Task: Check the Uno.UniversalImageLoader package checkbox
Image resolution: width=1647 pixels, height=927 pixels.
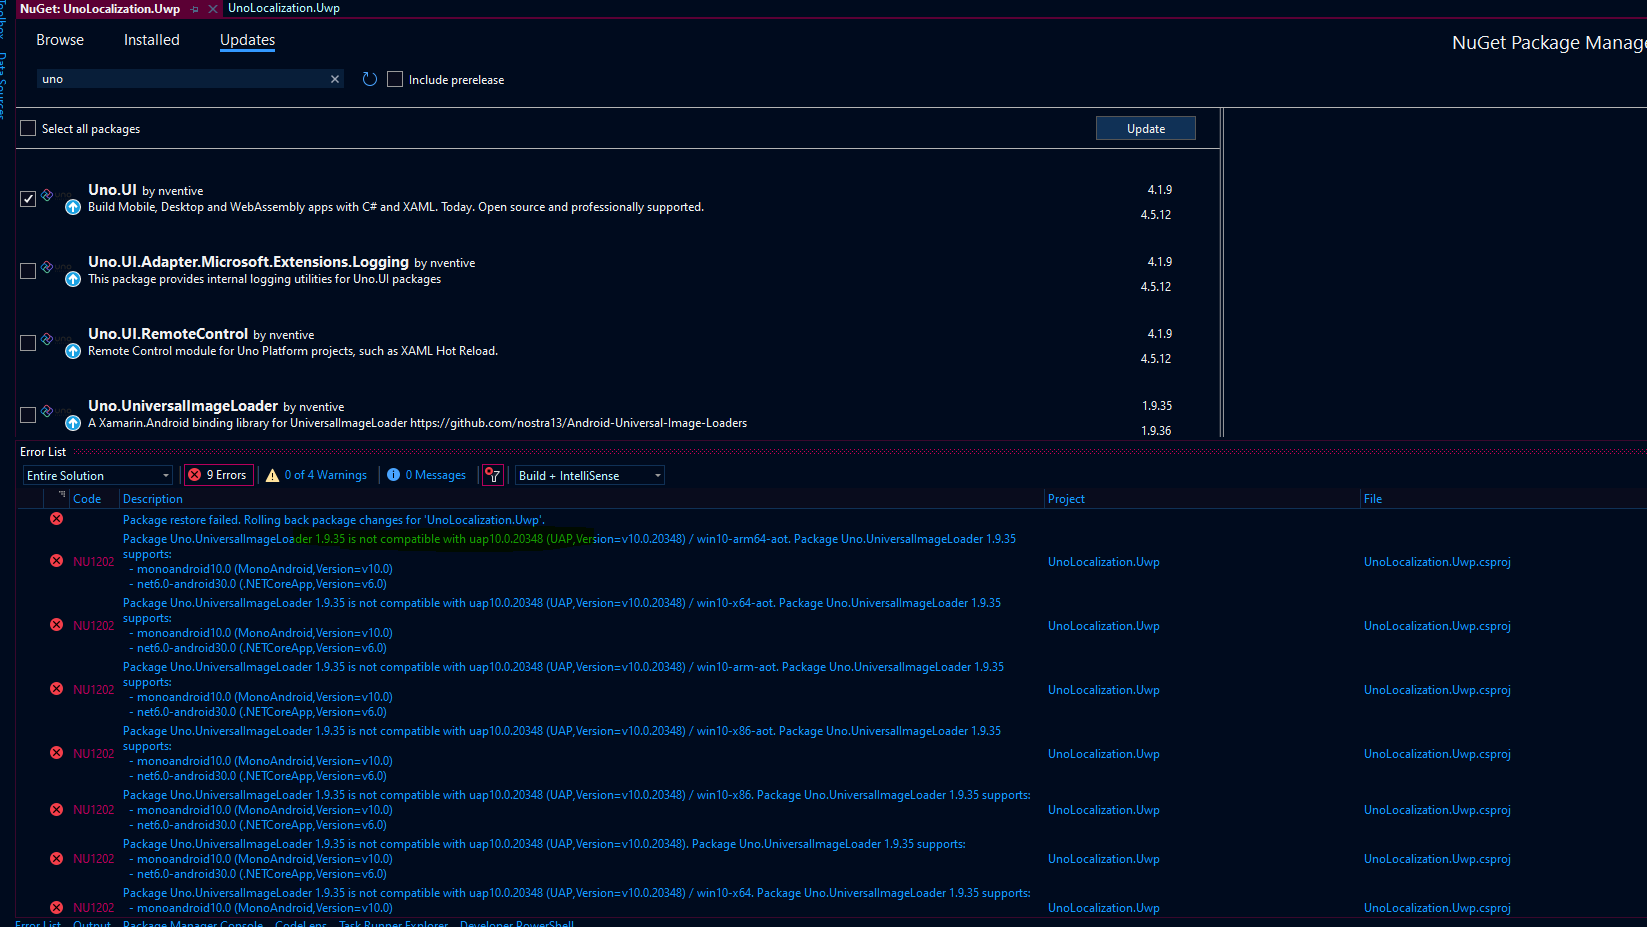Action: point(28,415)
